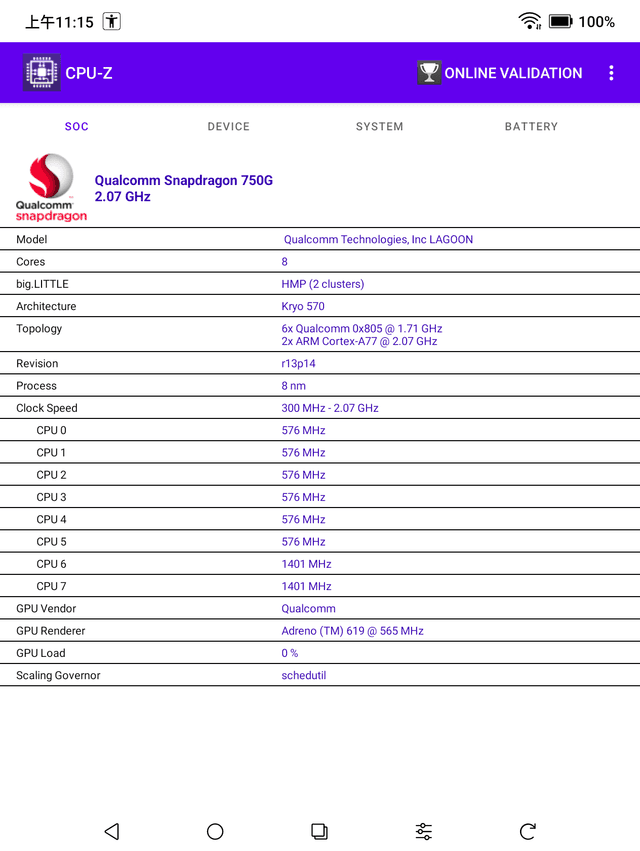The height and width of the screenshot is (851, 640).
Task: Select the CPU 1 row label
Action: point(51,453)
